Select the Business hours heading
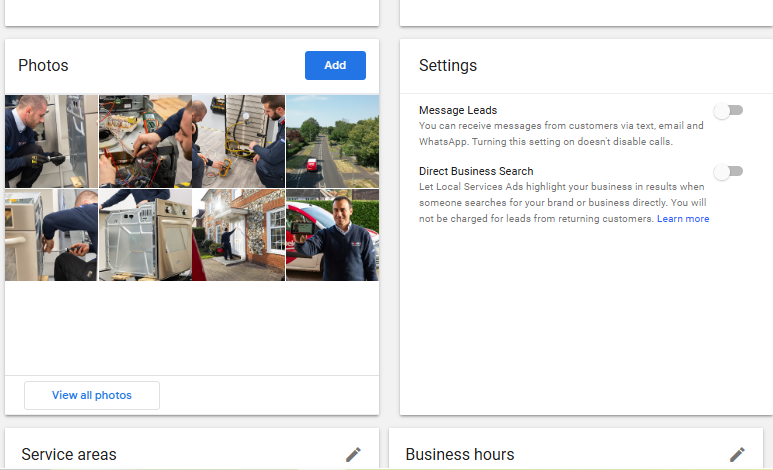773x470 pixels. (x=459, y=454)
